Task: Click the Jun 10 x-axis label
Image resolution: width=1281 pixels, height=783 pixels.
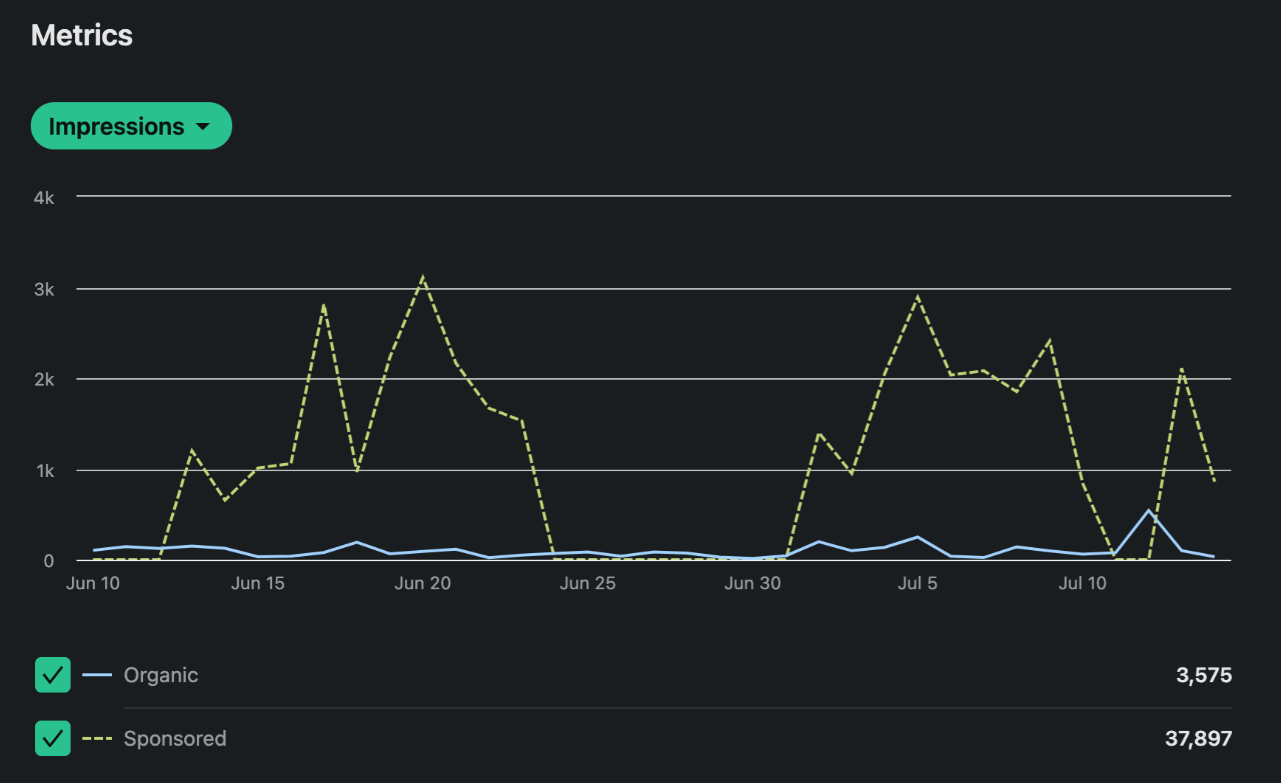Action: [93, 583]
